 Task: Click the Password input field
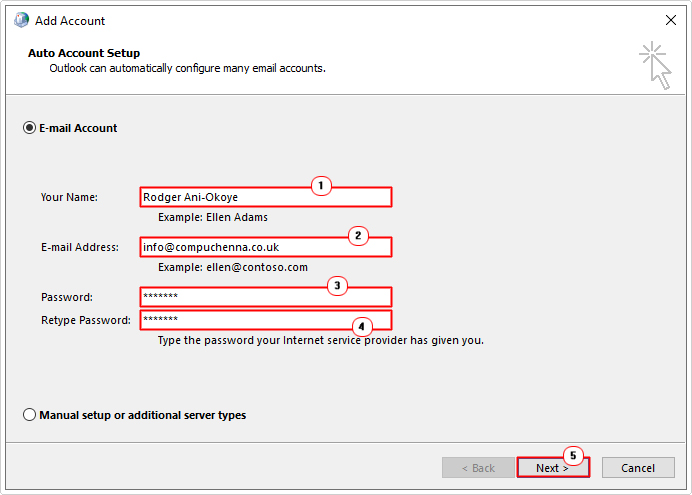point(266,297)
